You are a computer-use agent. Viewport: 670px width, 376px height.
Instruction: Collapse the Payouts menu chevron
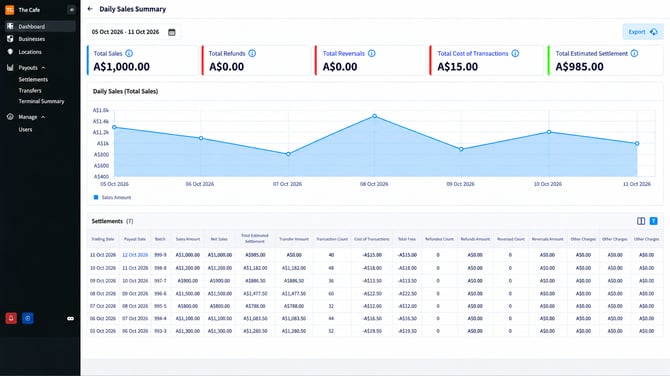(x=43, y=68)
